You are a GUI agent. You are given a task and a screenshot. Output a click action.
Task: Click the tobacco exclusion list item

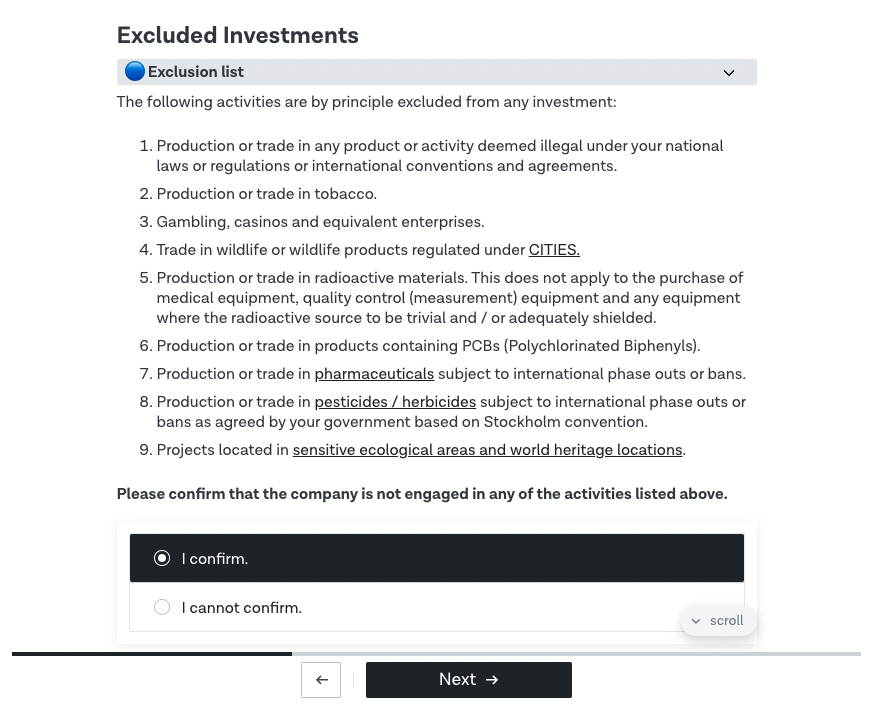[266, 194]
